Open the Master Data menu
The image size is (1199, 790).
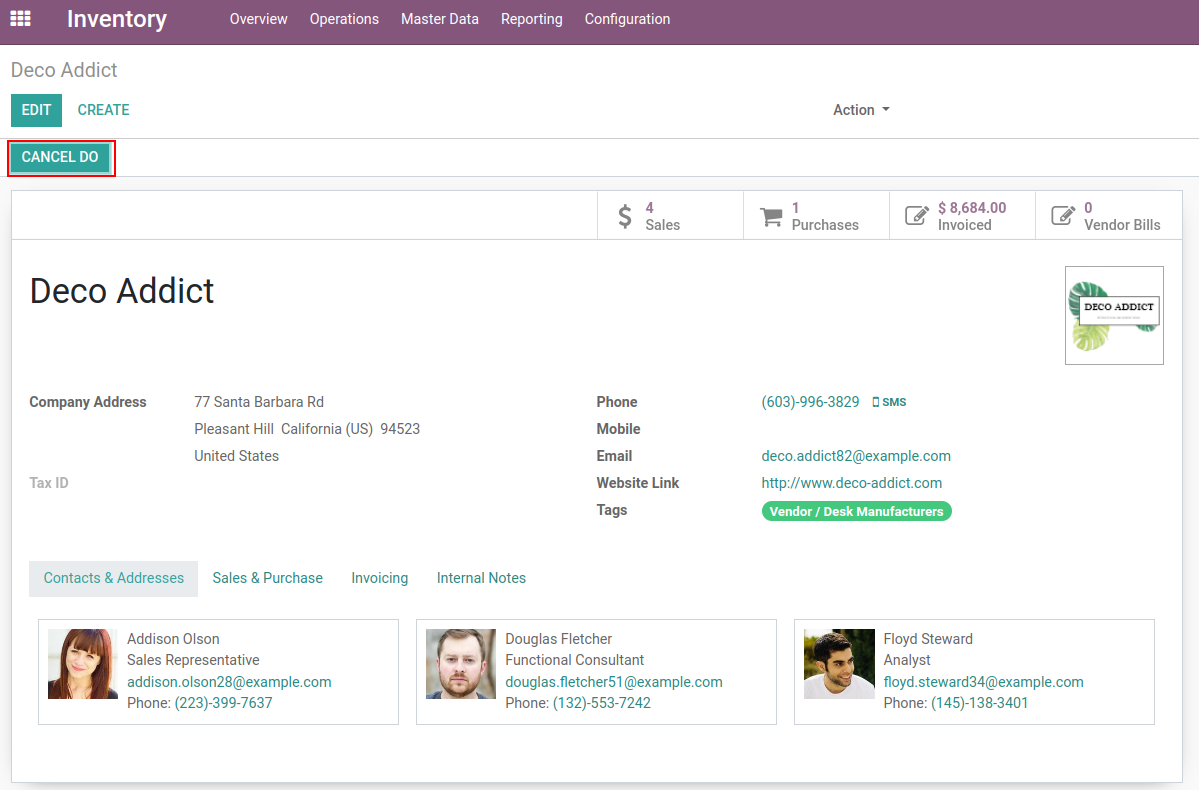tap(440, 19)
